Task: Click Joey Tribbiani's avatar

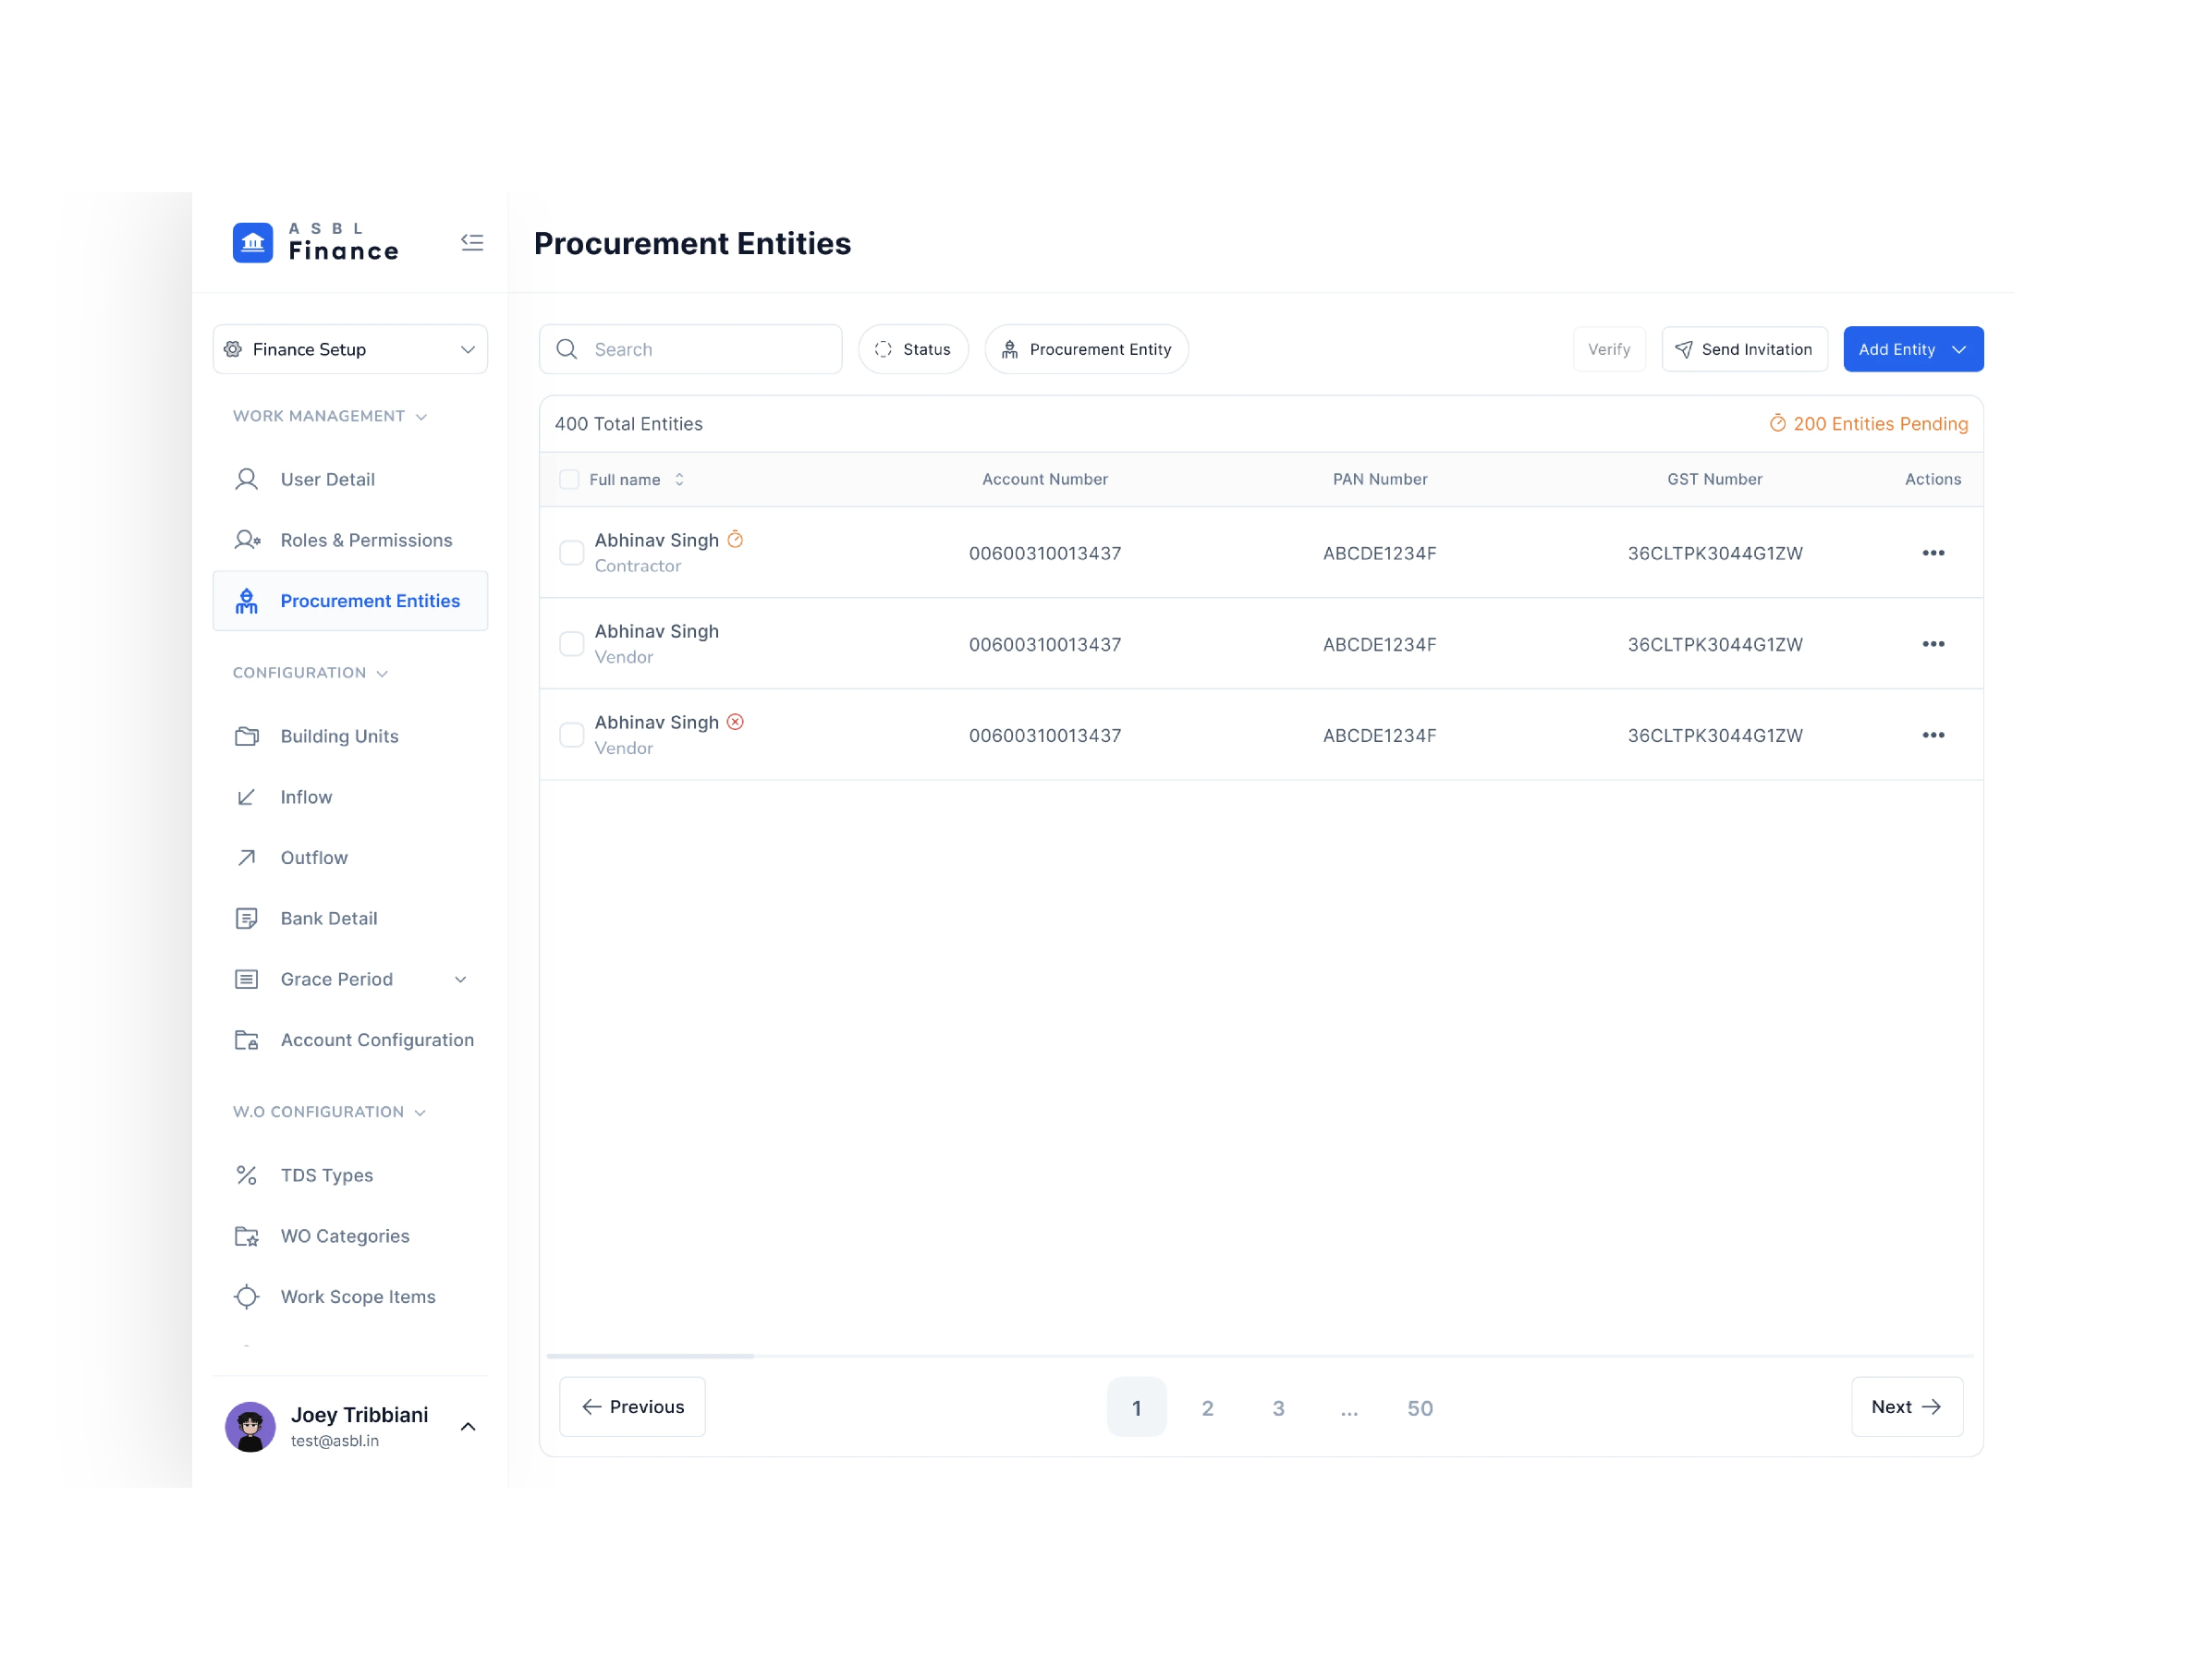Action: click(250, 1426)
